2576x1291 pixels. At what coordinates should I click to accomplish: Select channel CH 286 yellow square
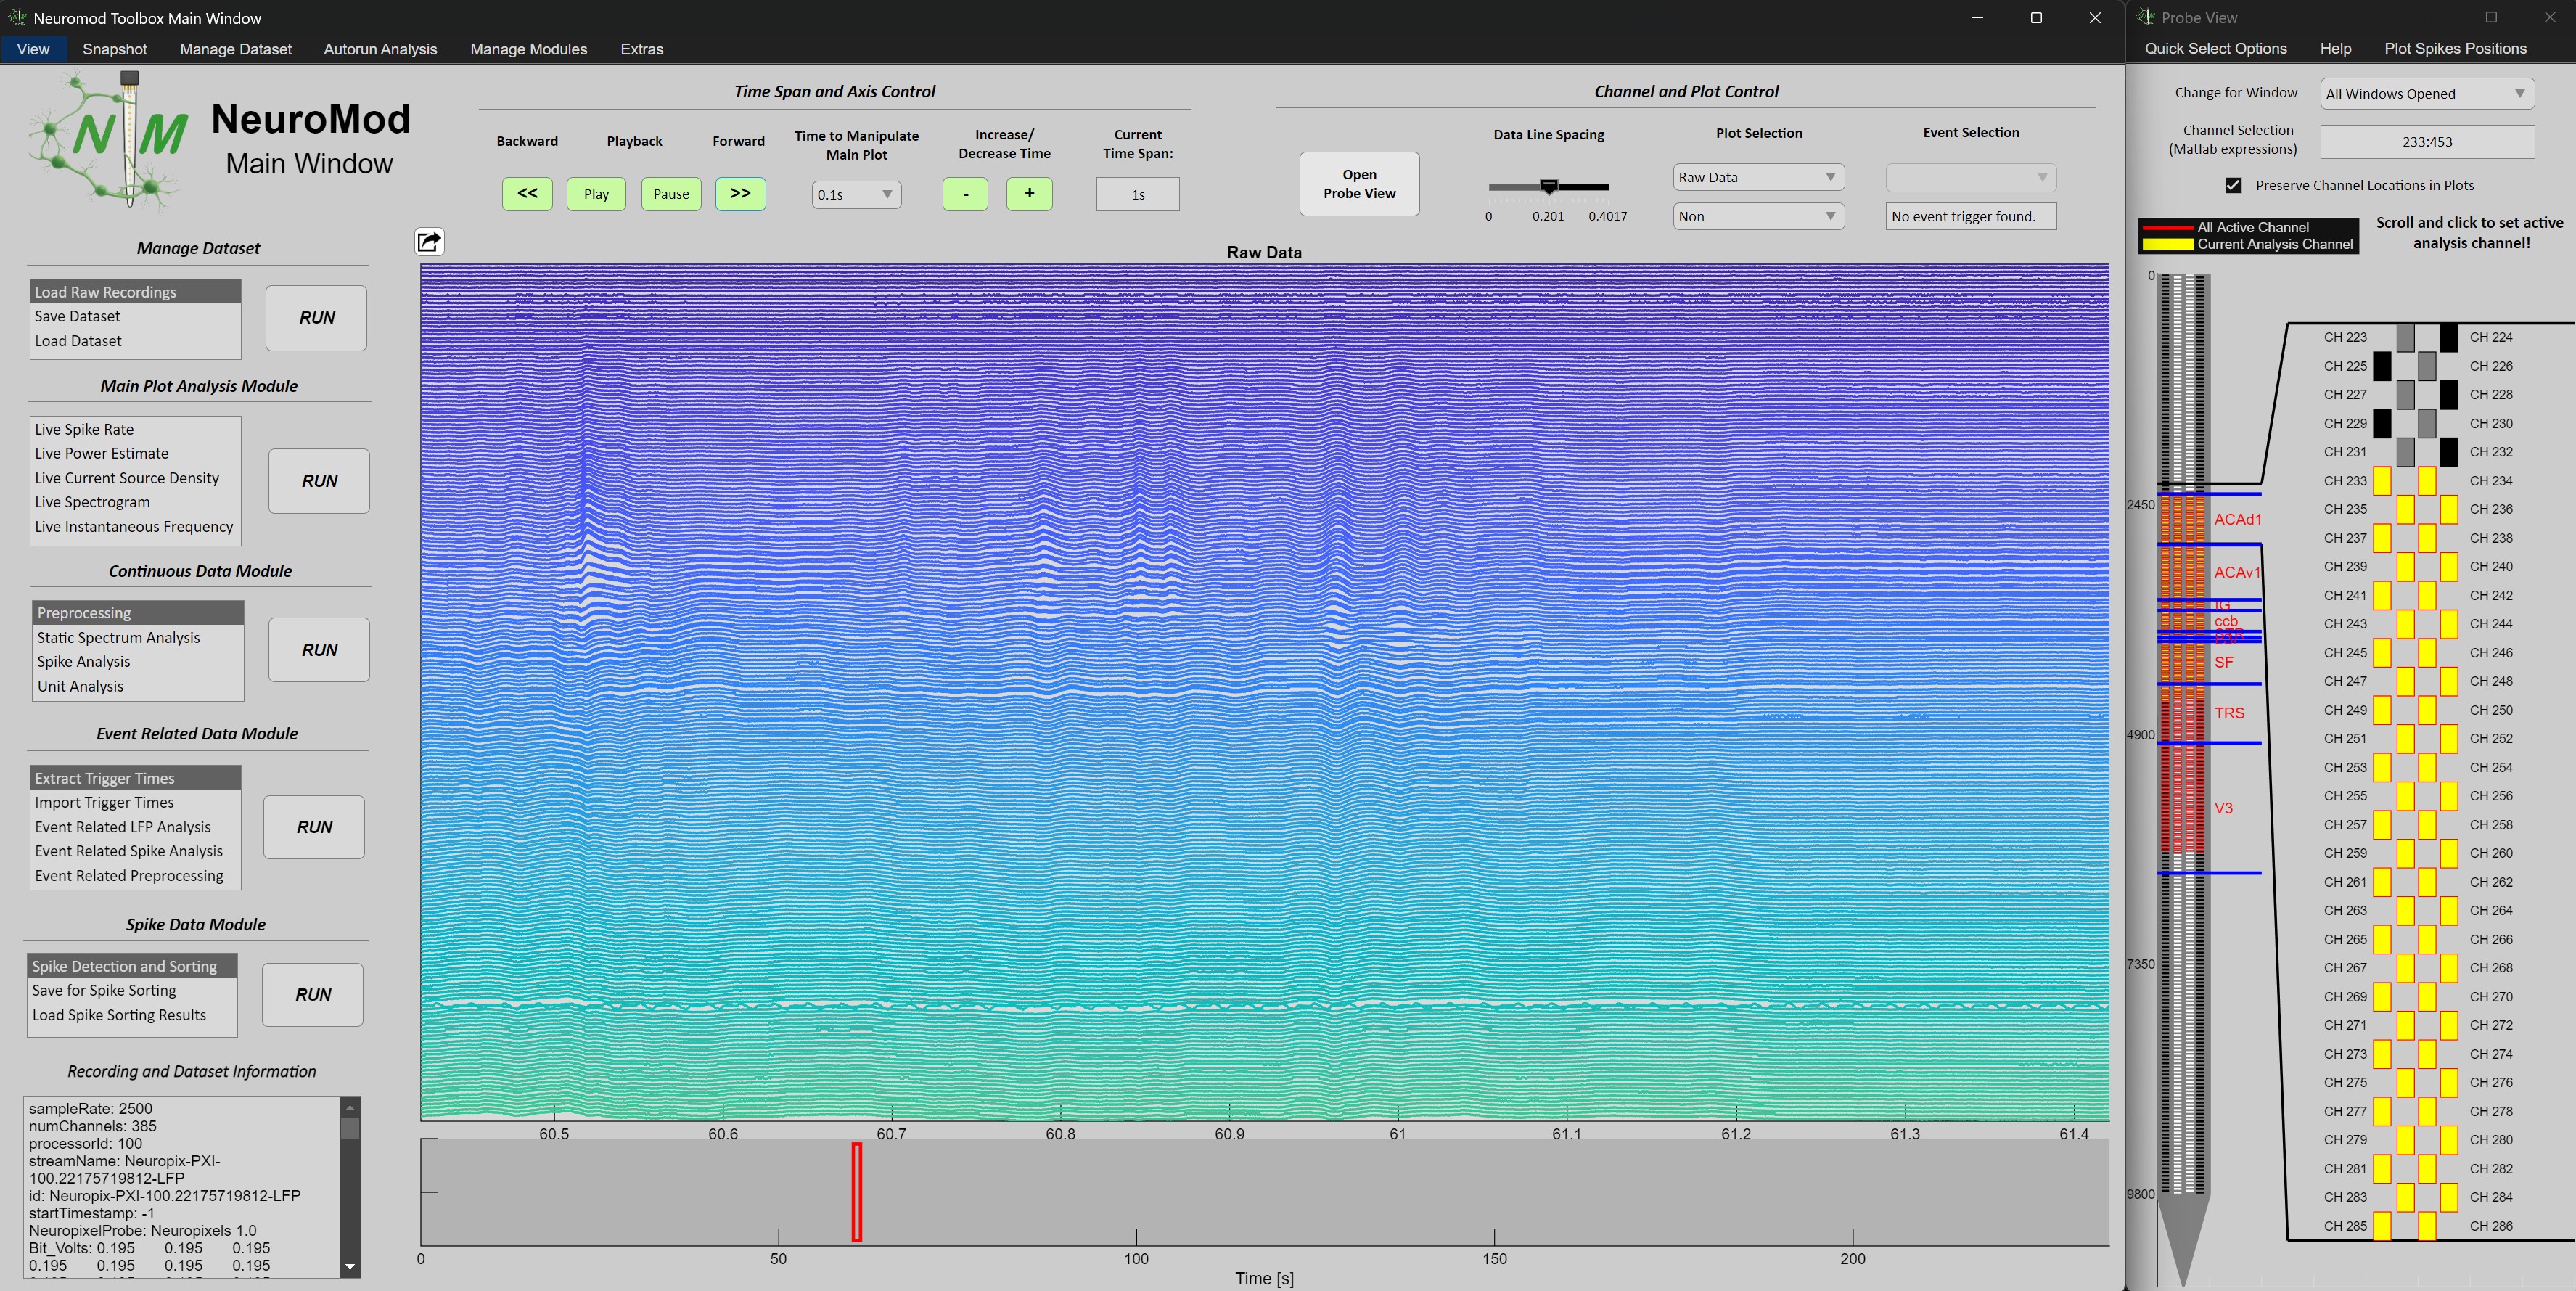pos(2427,1226)
